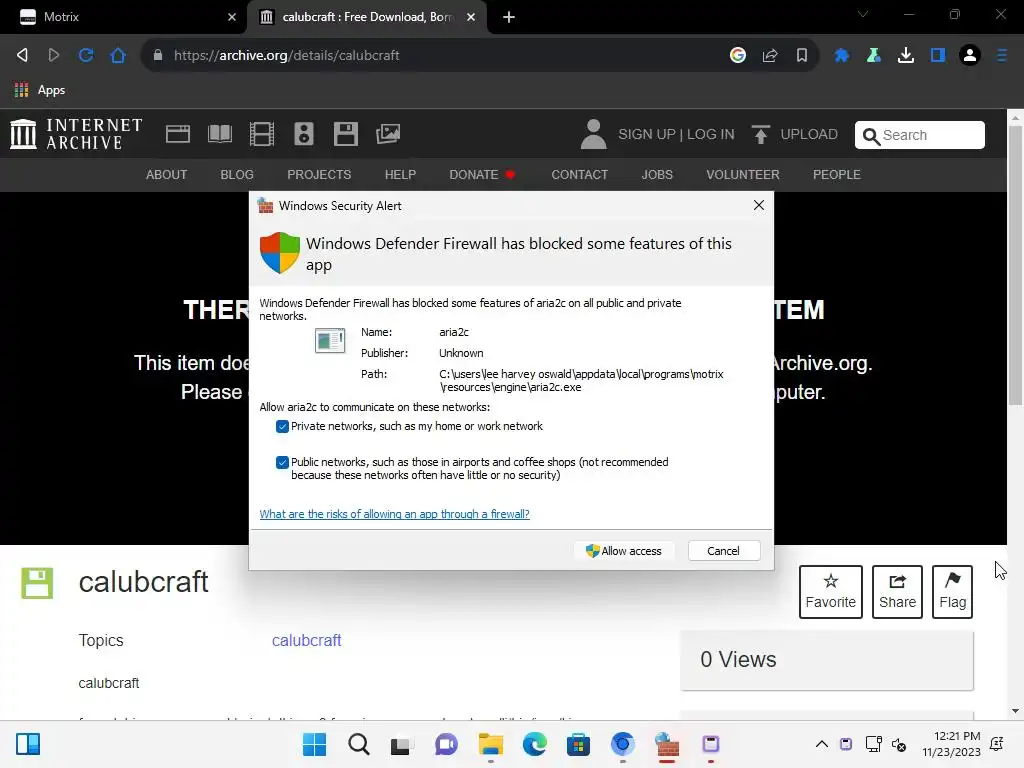Open the extensions puzzle icon
The height and width of the screenshot is (768, 1024).
842,56
